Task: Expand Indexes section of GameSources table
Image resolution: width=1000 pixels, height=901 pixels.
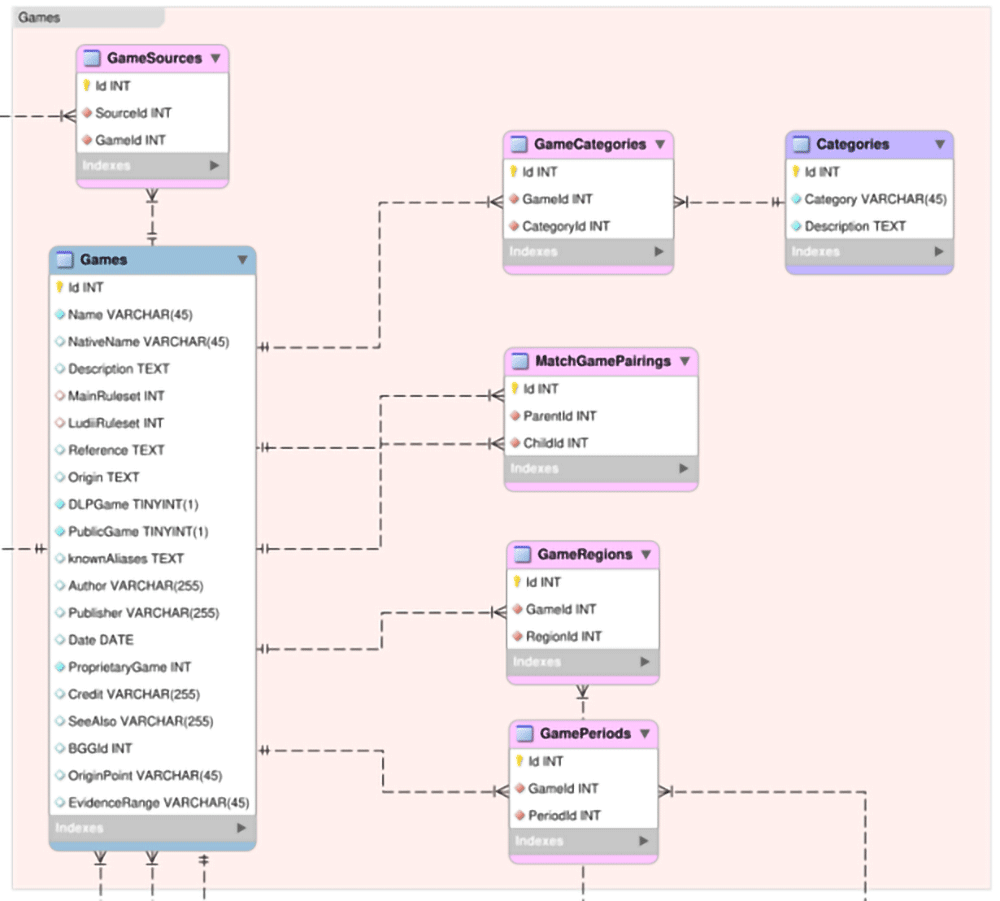Action: [x=214, y=166]
